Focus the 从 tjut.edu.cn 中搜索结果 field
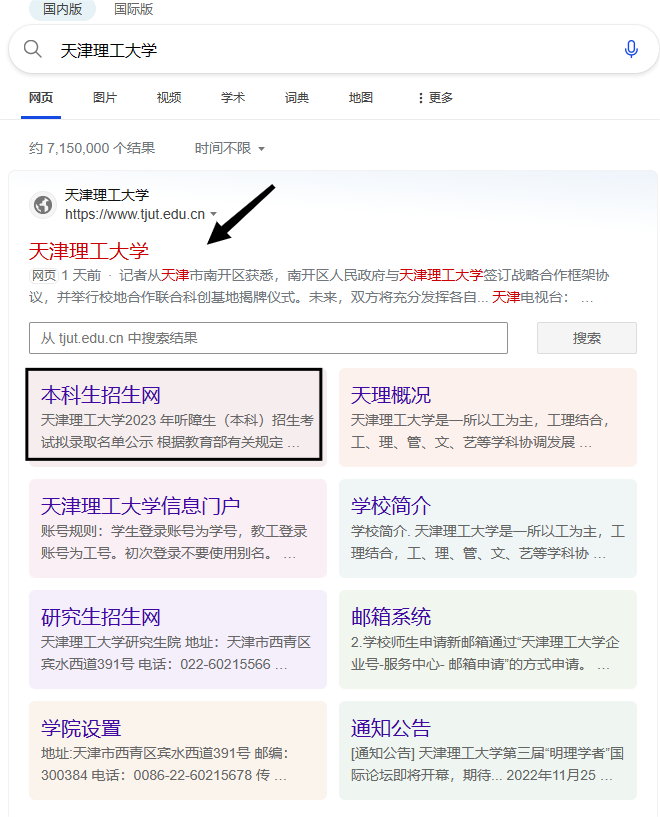660x817 pixels. (268, 338)
